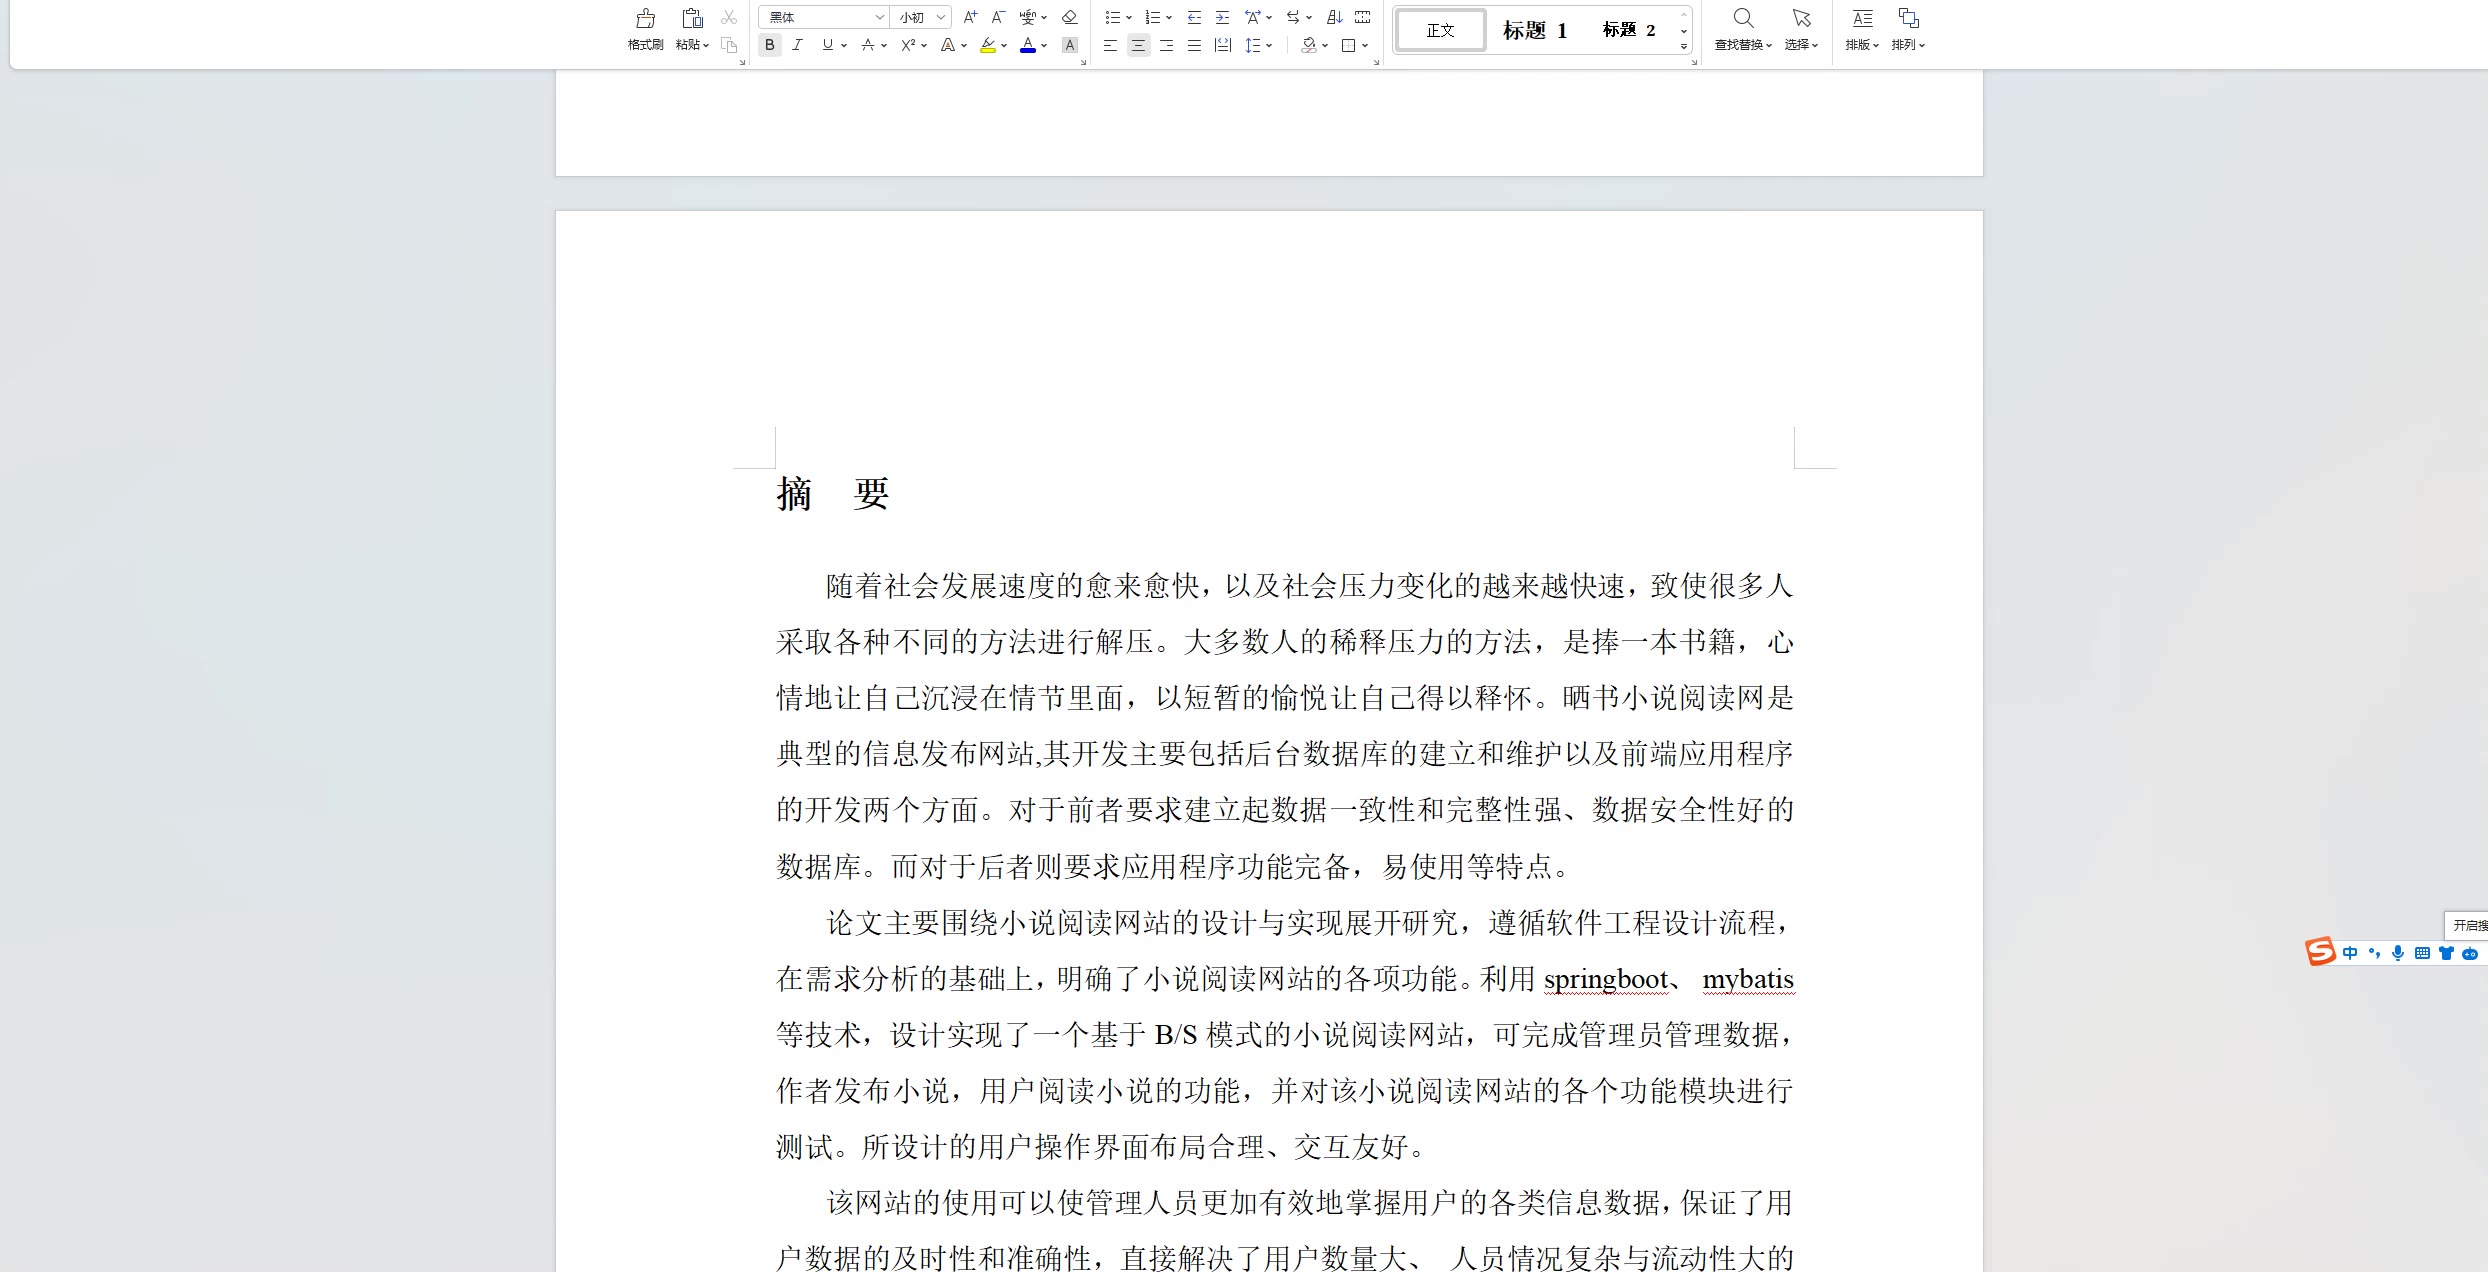Click the line spacing icon

[x=1253, y=45]
